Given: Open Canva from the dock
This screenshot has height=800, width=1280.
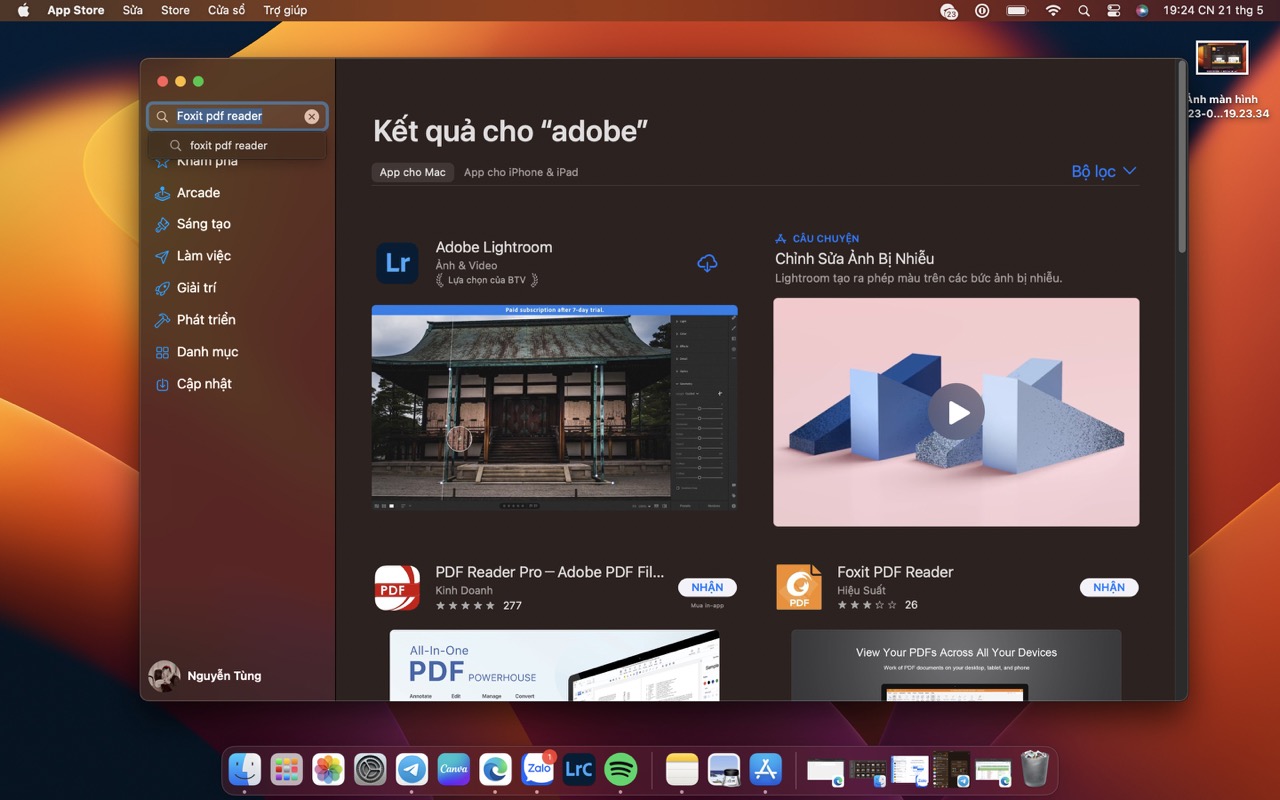Looking at the screenshot, I should 454,769.
